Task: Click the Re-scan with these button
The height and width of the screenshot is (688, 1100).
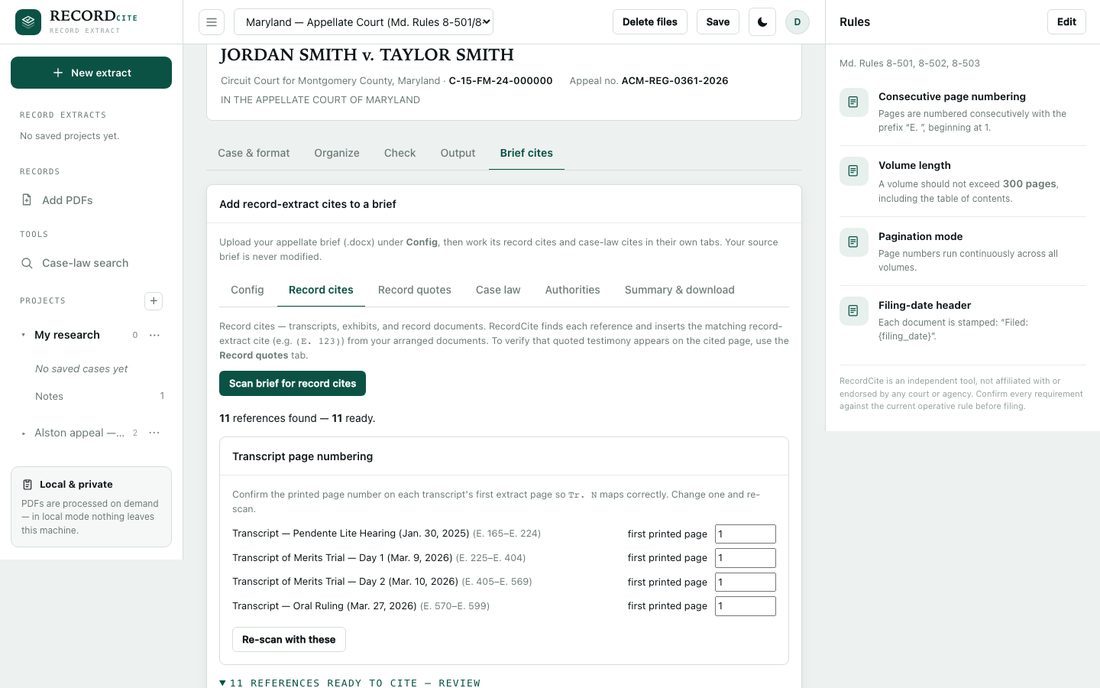Action: [288, 640]
